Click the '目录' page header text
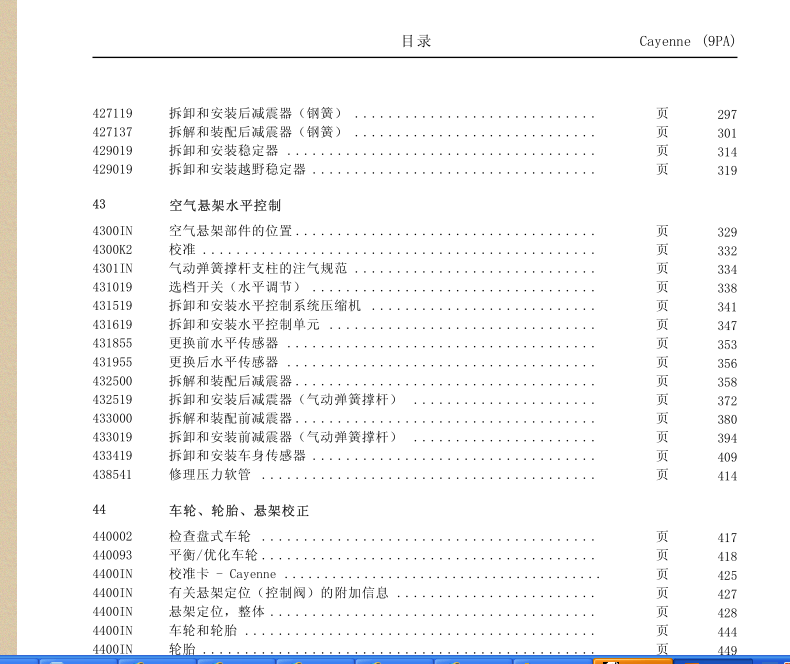This screenshot has height=664, width=790. tap(416, 41)
